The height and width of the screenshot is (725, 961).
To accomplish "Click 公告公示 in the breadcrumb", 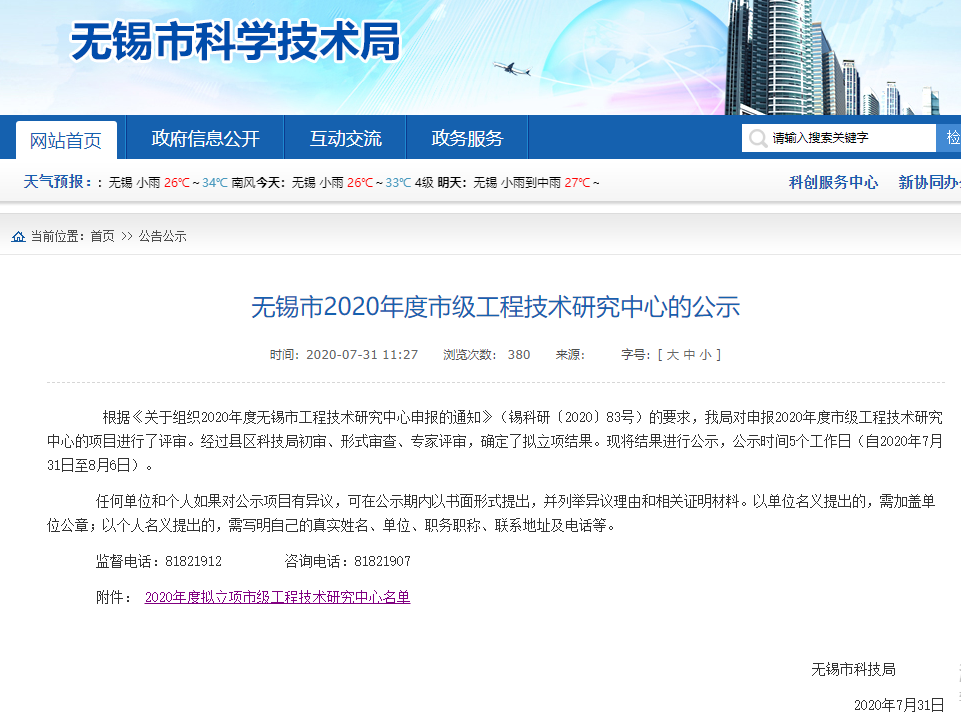I will [x=162, y=237].
